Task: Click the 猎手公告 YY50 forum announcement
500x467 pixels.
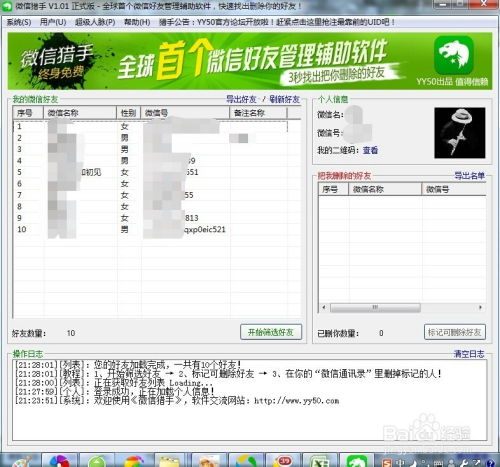Action: tap(277, 22)
